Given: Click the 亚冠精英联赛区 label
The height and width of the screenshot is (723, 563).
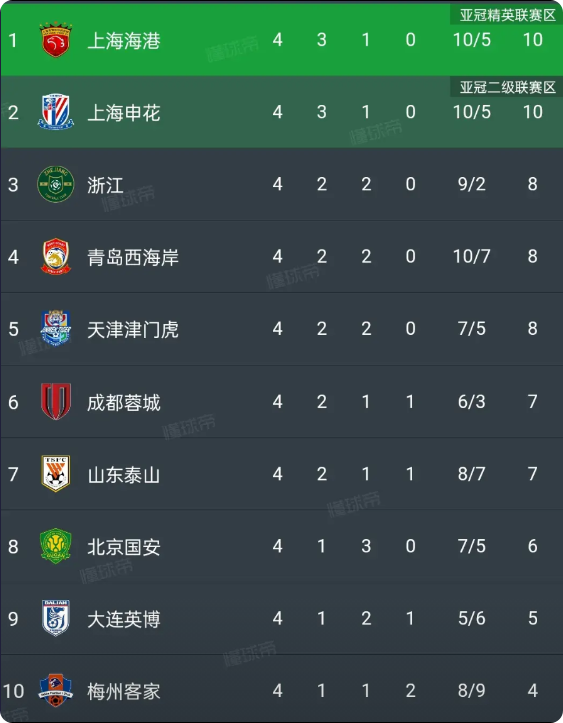Looking at the screenshot, I should [x=507, y=15].
